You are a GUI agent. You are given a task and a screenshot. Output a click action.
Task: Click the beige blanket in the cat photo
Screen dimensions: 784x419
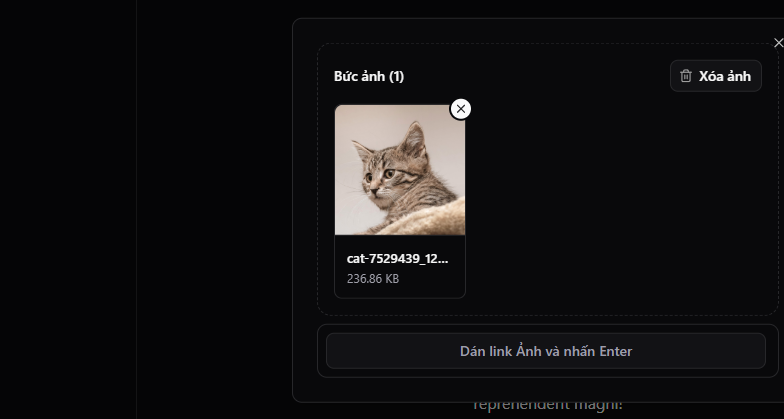pos(425,220)
